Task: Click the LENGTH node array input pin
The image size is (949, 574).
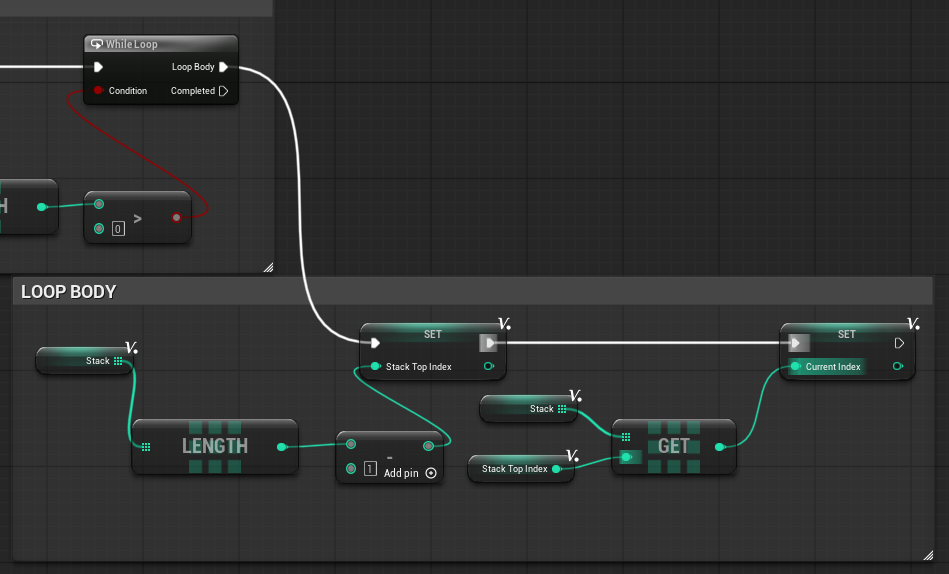Action: tap(146, 447)
